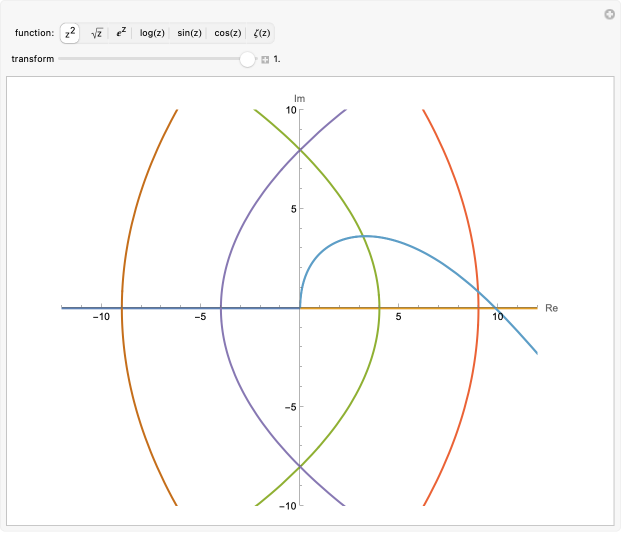
Task: Select the log(z) function button
Action: coord(152,33)
